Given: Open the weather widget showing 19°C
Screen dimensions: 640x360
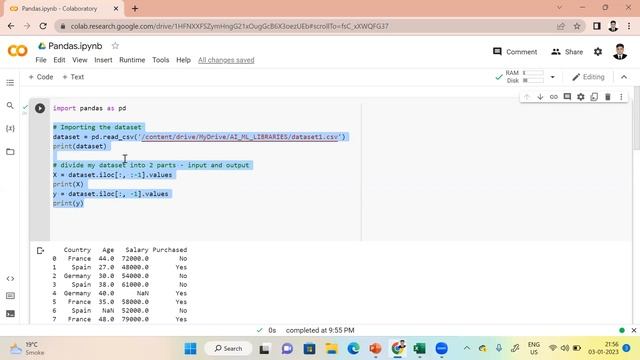Looking at the screenshot, I should [27, 349].
